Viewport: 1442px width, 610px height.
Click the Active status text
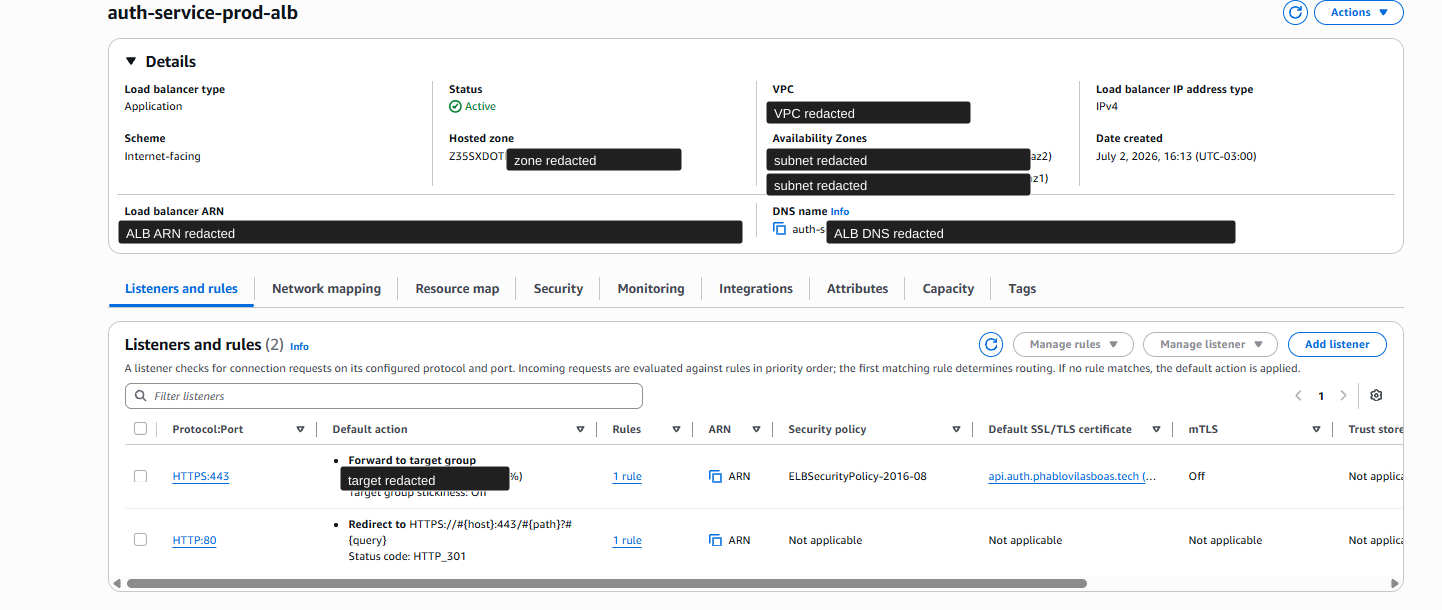(x=480, y=106)
